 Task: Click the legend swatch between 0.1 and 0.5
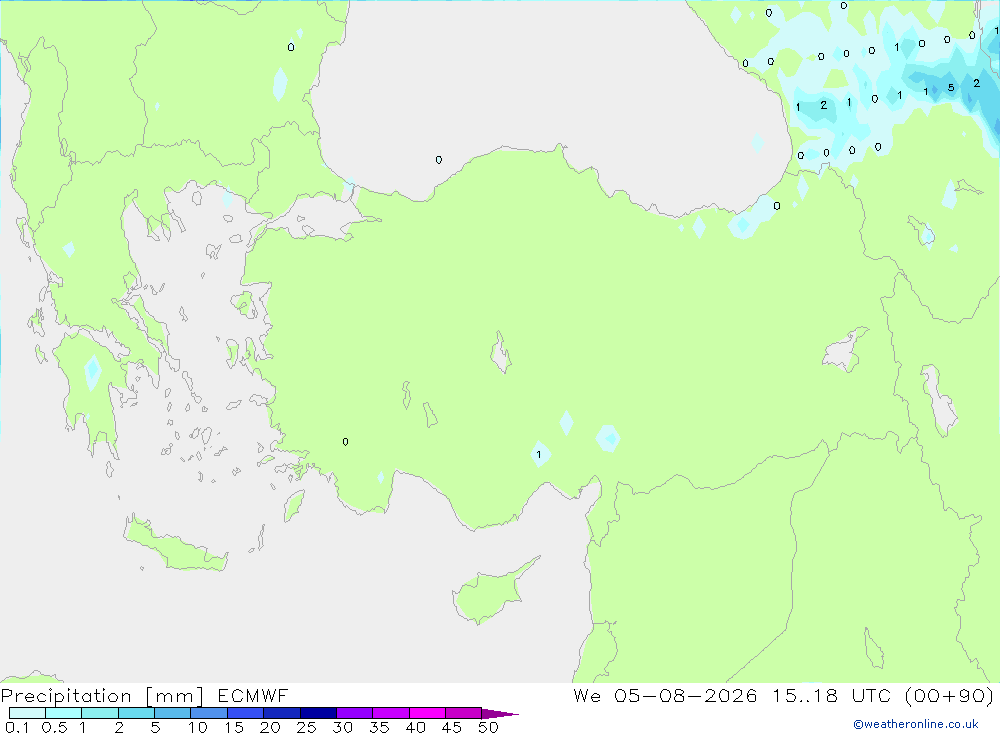(27, 713)
